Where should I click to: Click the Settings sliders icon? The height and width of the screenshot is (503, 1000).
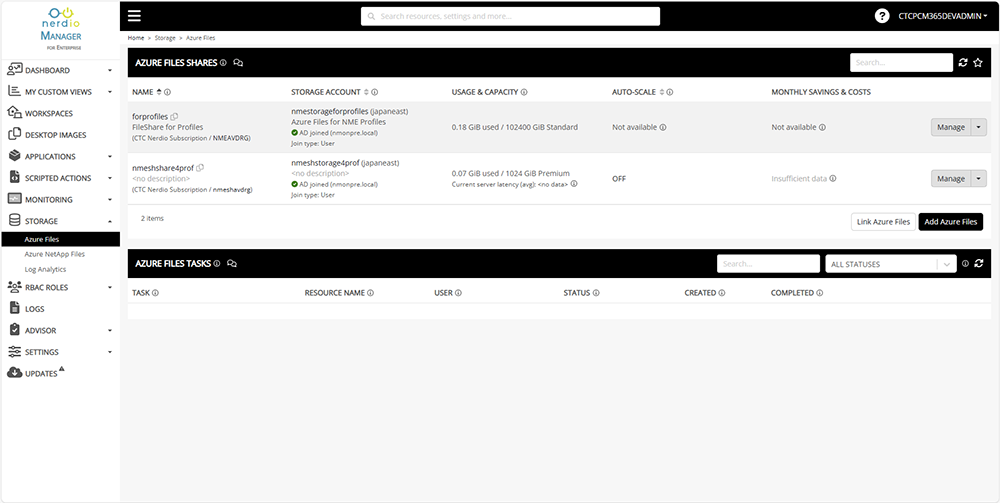tap(14, 352)
